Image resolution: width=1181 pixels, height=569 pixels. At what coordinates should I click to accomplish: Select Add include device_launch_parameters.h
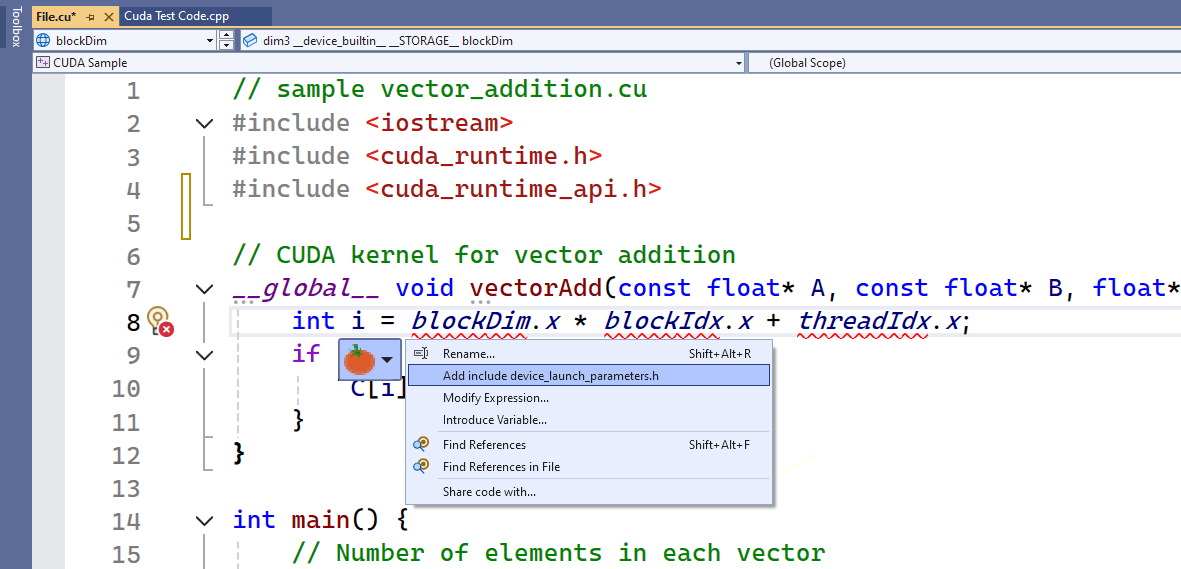coord(550,376)
